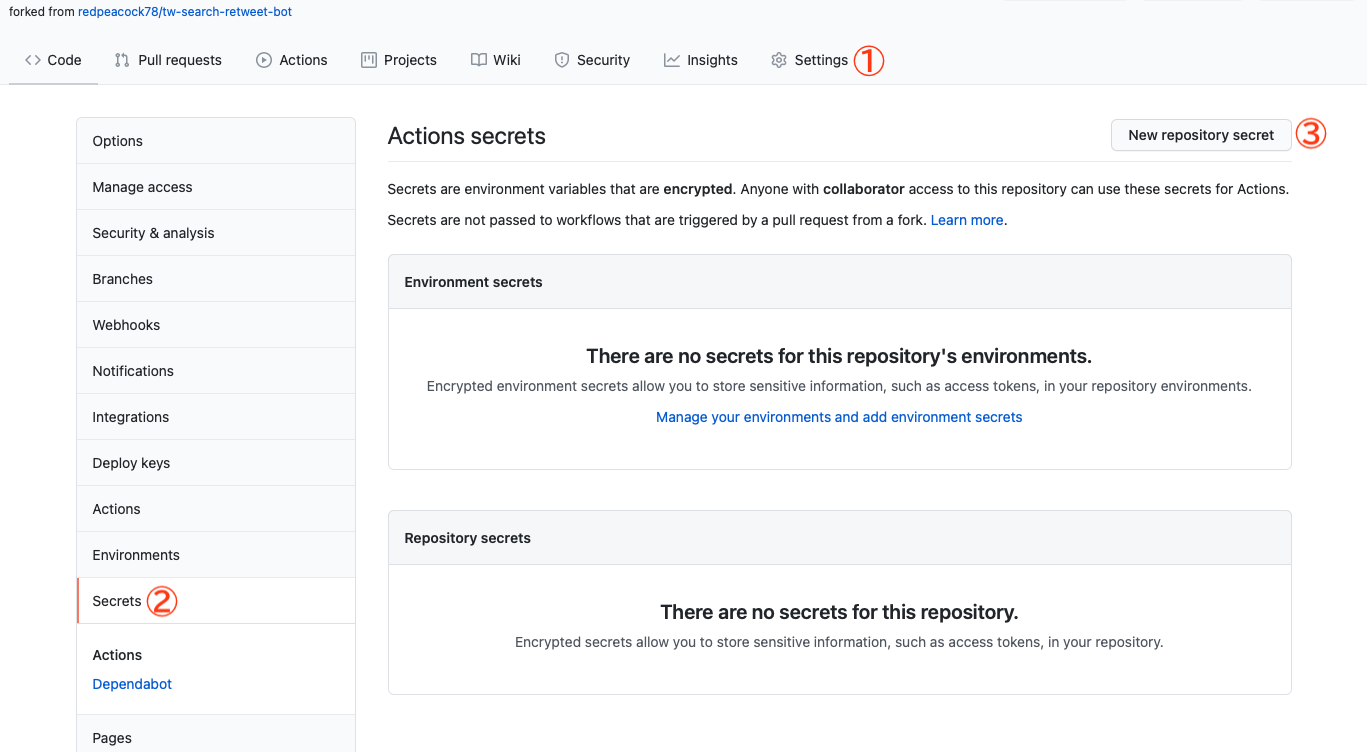The width and height of the screenshot is (1367, 752).
Task: Switch to the Pull requests tab
Action: (179, 60)
